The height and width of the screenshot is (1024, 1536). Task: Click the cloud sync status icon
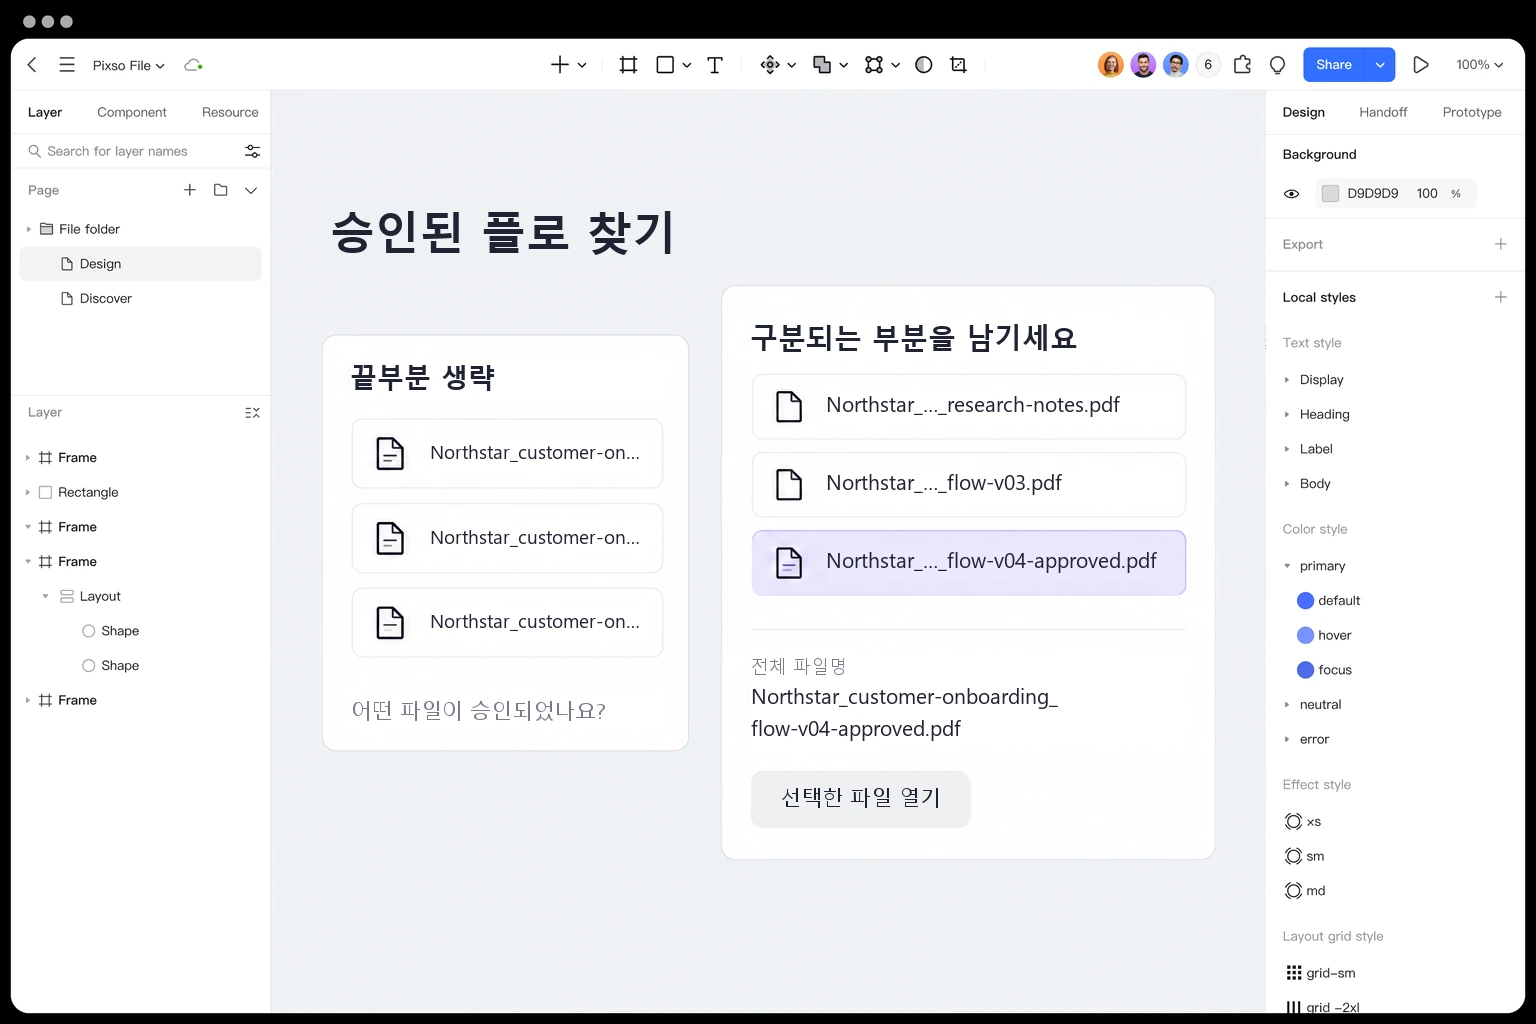(193, 65)
